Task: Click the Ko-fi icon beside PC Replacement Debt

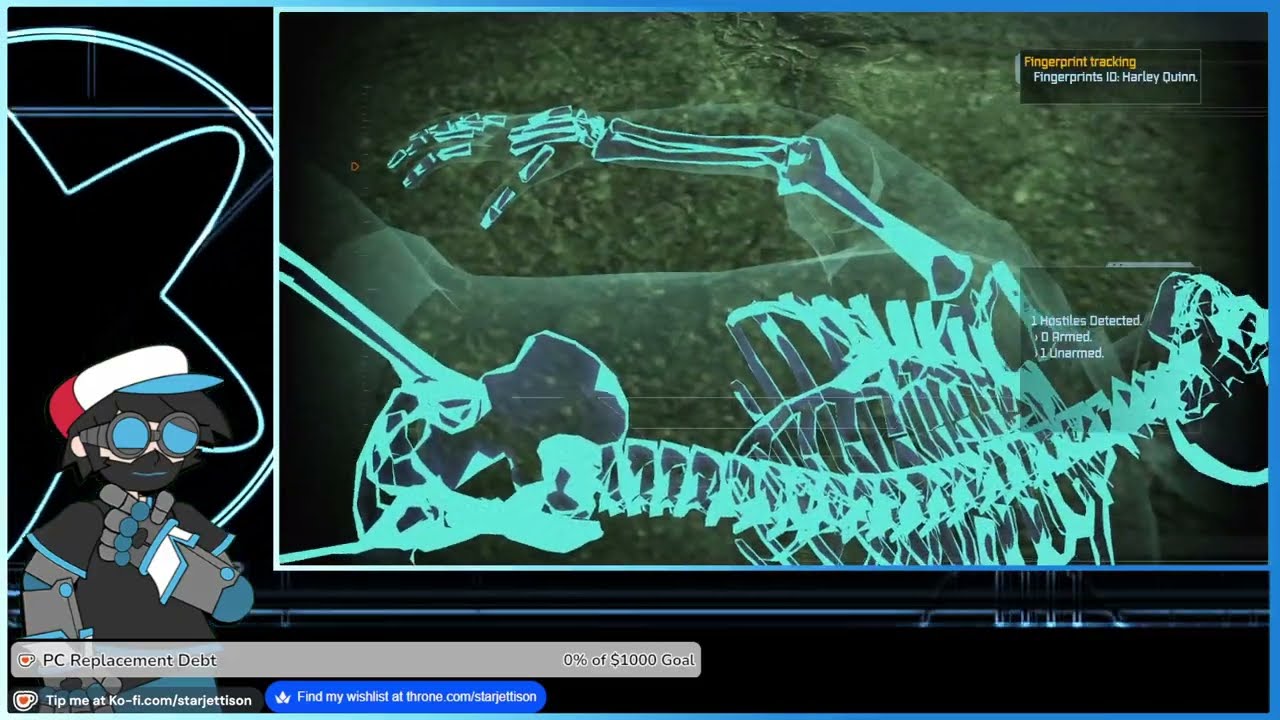Action: [27, 660]
